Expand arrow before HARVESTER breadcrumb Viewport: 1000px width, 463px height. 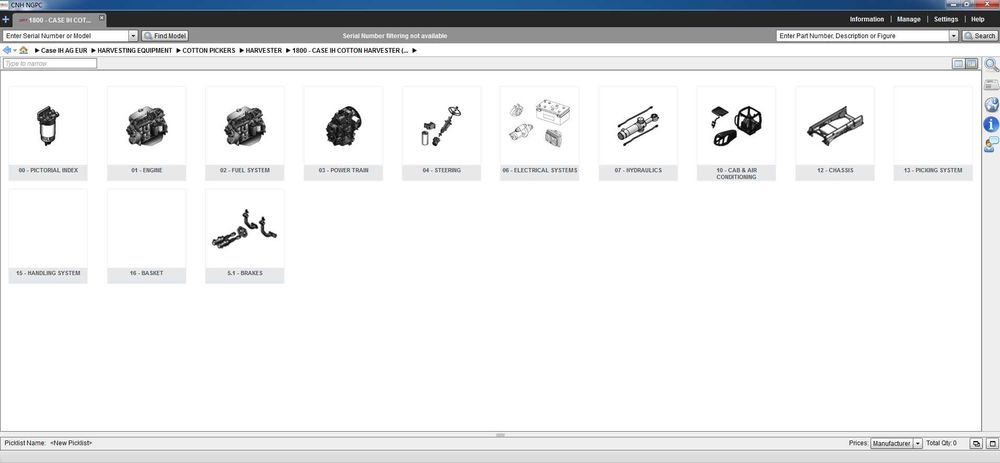[x=242, y=50]
